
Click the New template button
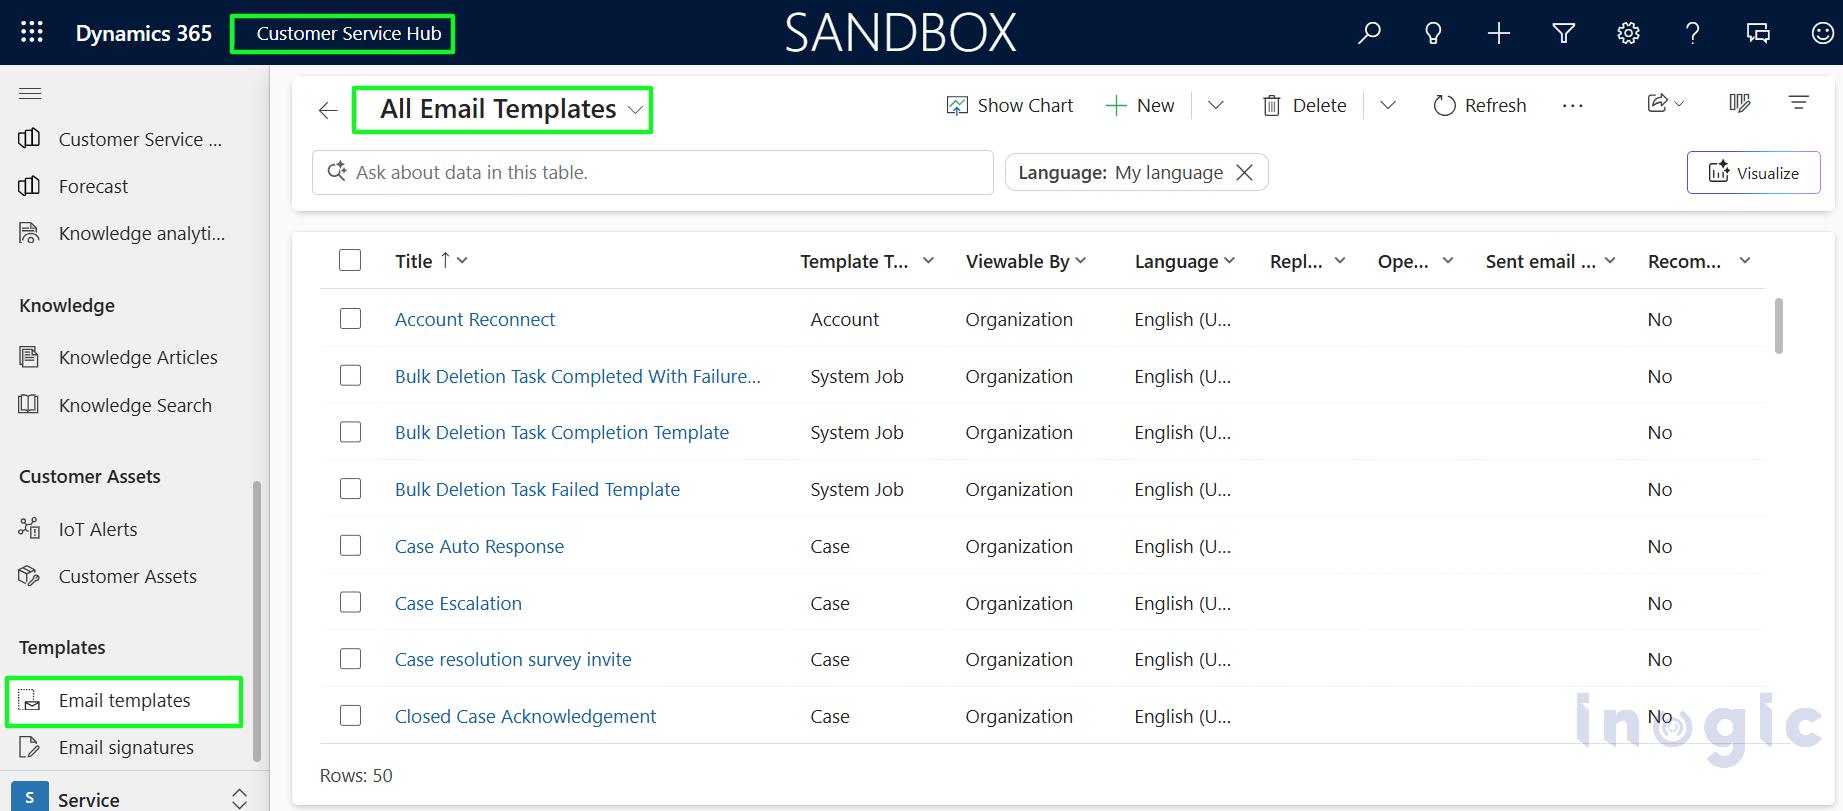1140,105
